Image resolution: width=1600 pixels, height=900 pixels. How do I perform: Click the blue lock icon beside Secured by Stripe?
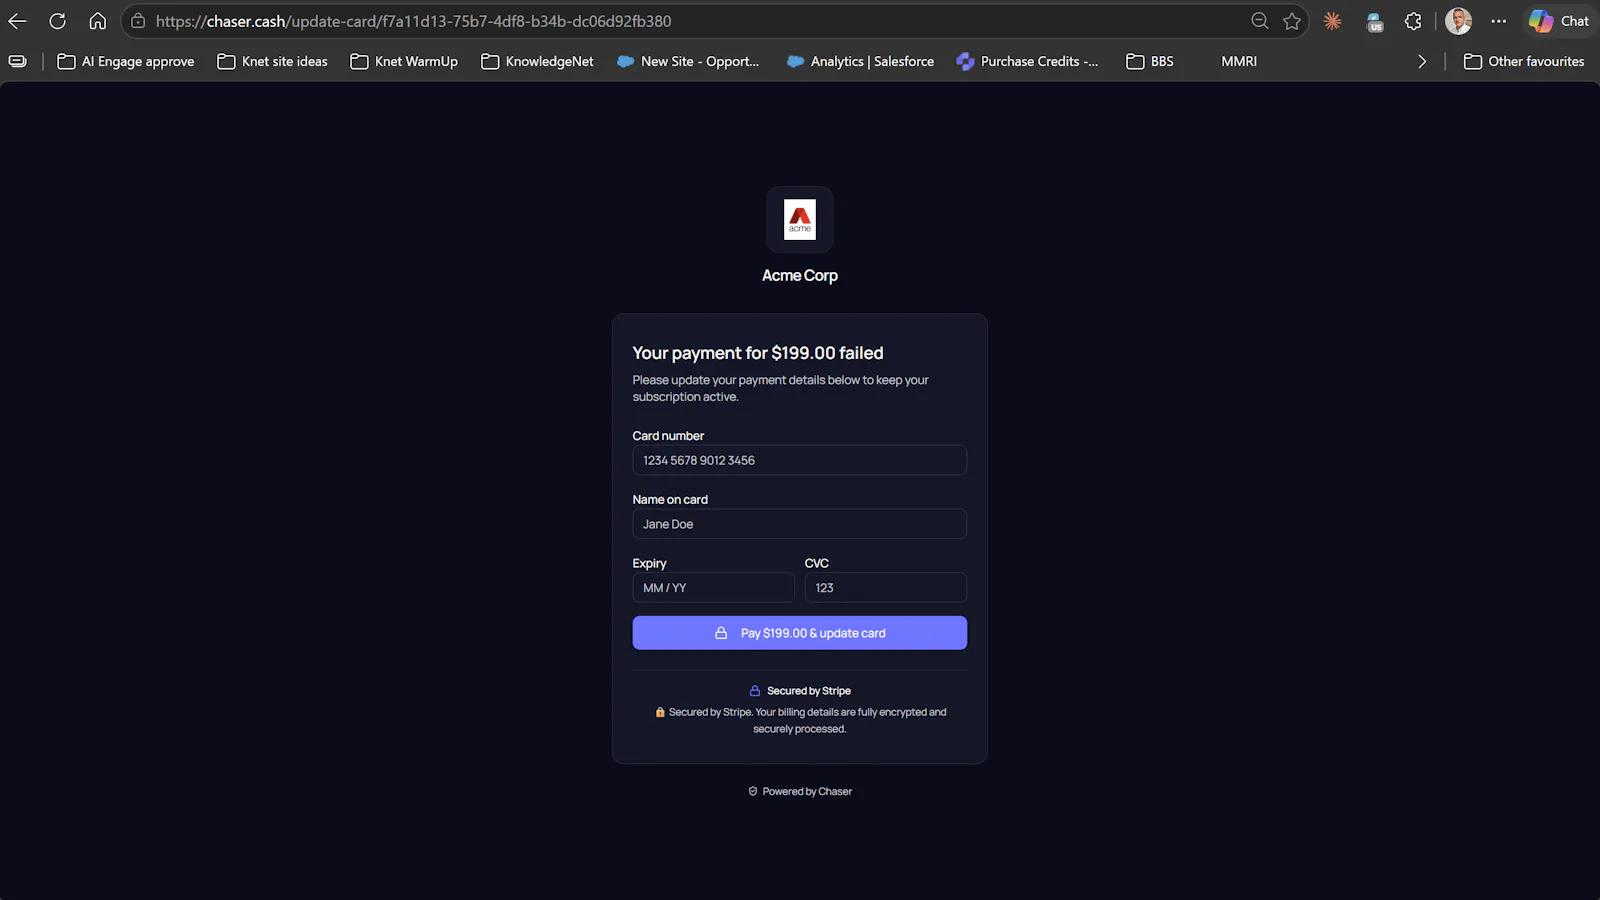click(x=755, y=691)
